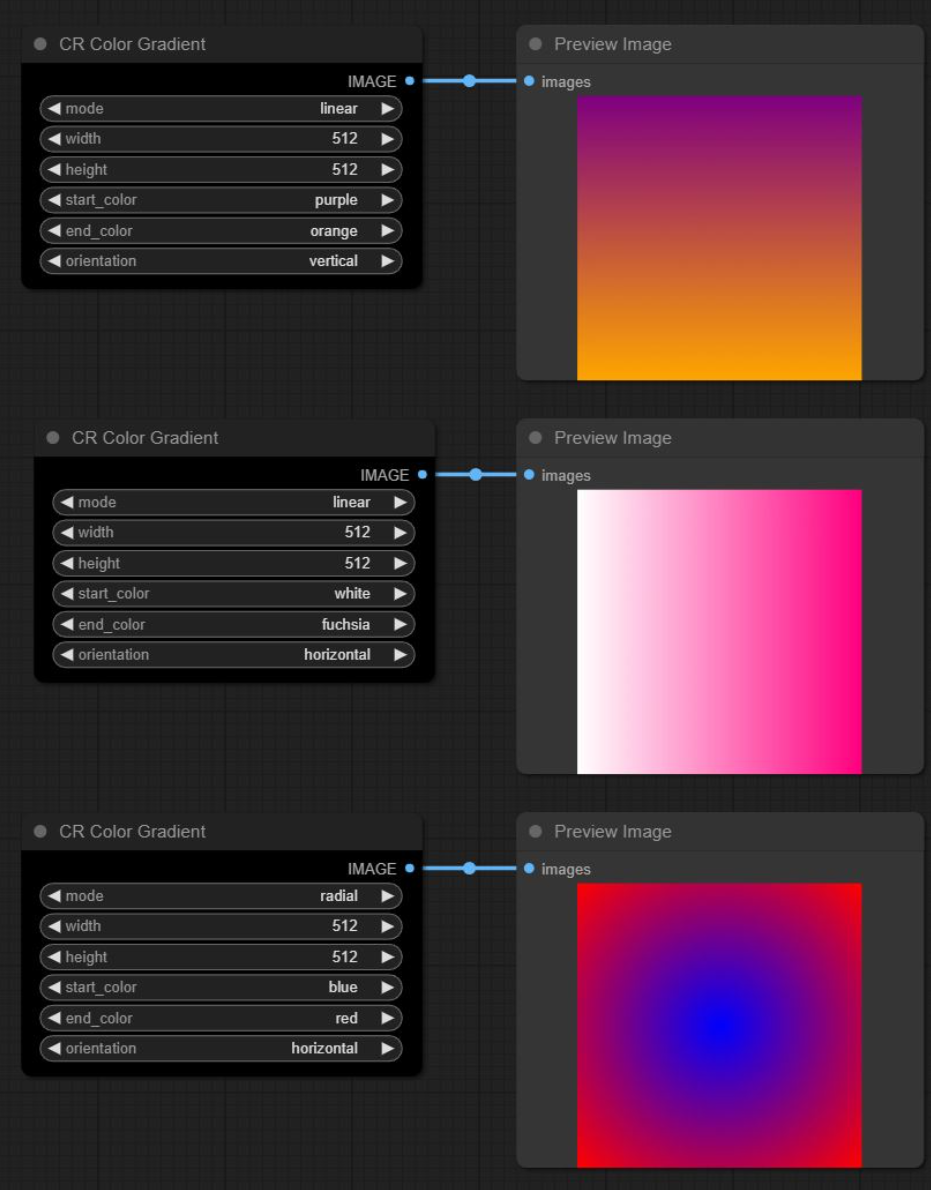Viewport: 931px width, 1190px height.
Task: Click the height 512 field in the radial node
Action: click(221, 957)
